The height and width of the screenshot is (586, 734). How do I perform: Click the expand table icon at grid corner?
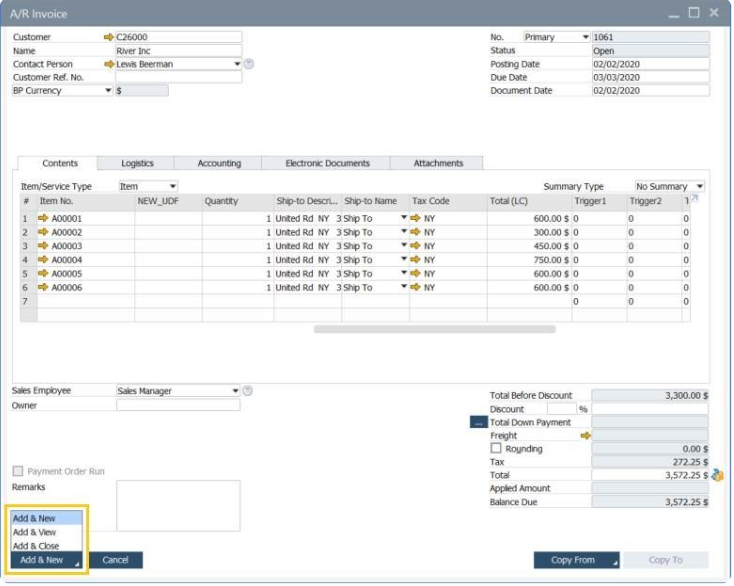[695, 199]
